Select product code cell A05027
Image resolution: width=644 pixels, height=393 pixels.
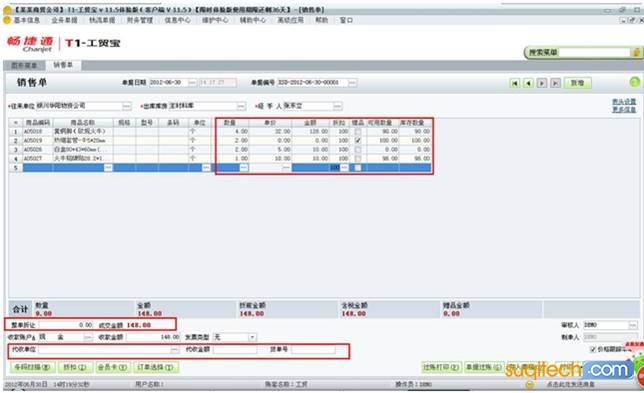37,159
